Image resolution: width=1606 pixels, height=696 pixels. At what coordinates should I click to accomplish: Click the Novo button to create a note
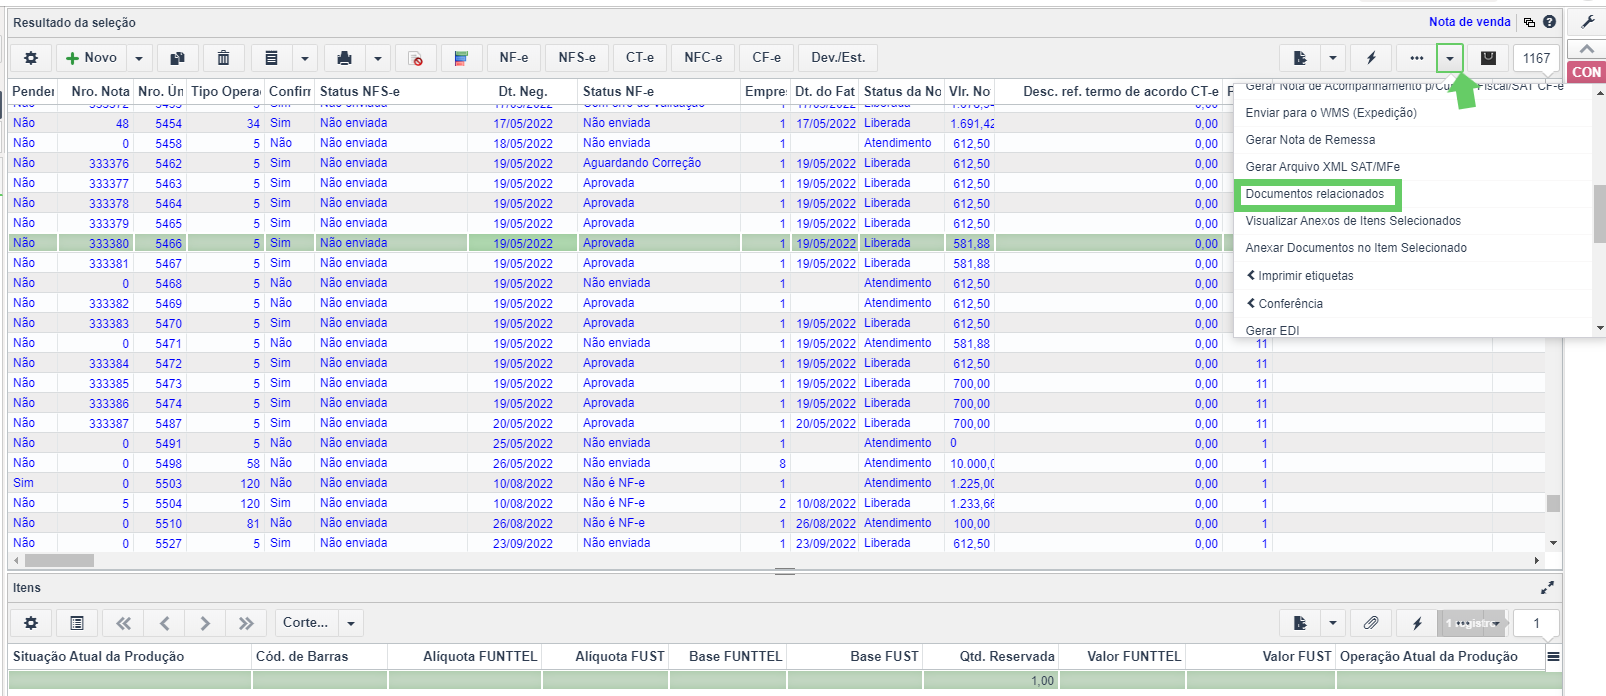[91, 58]
